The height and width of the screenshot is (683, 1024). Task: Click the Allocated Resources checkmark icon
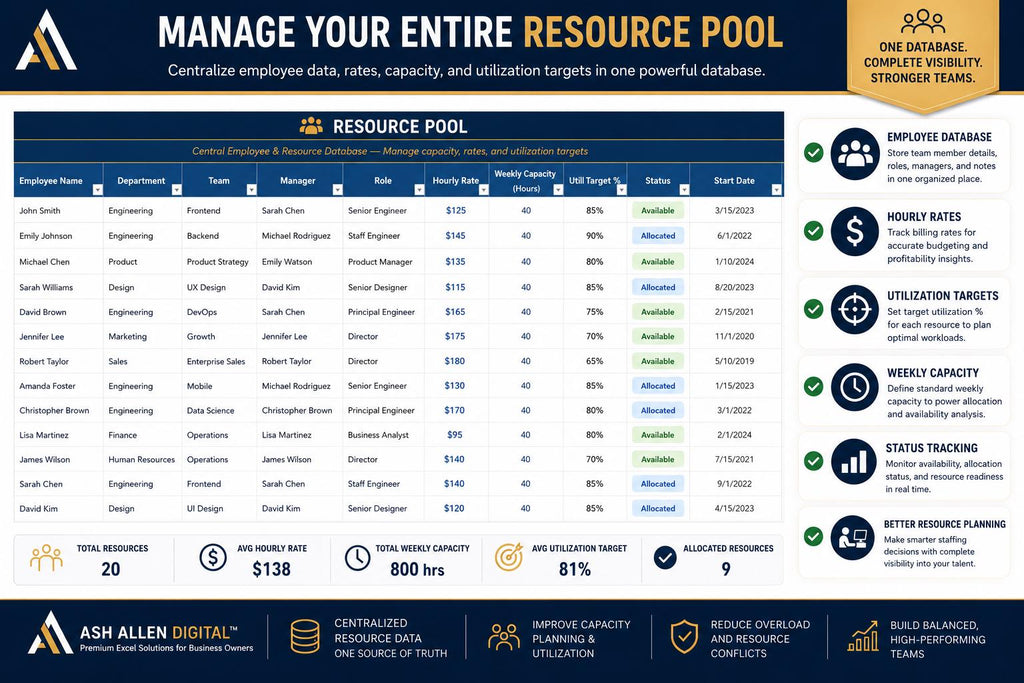point(665,558)
